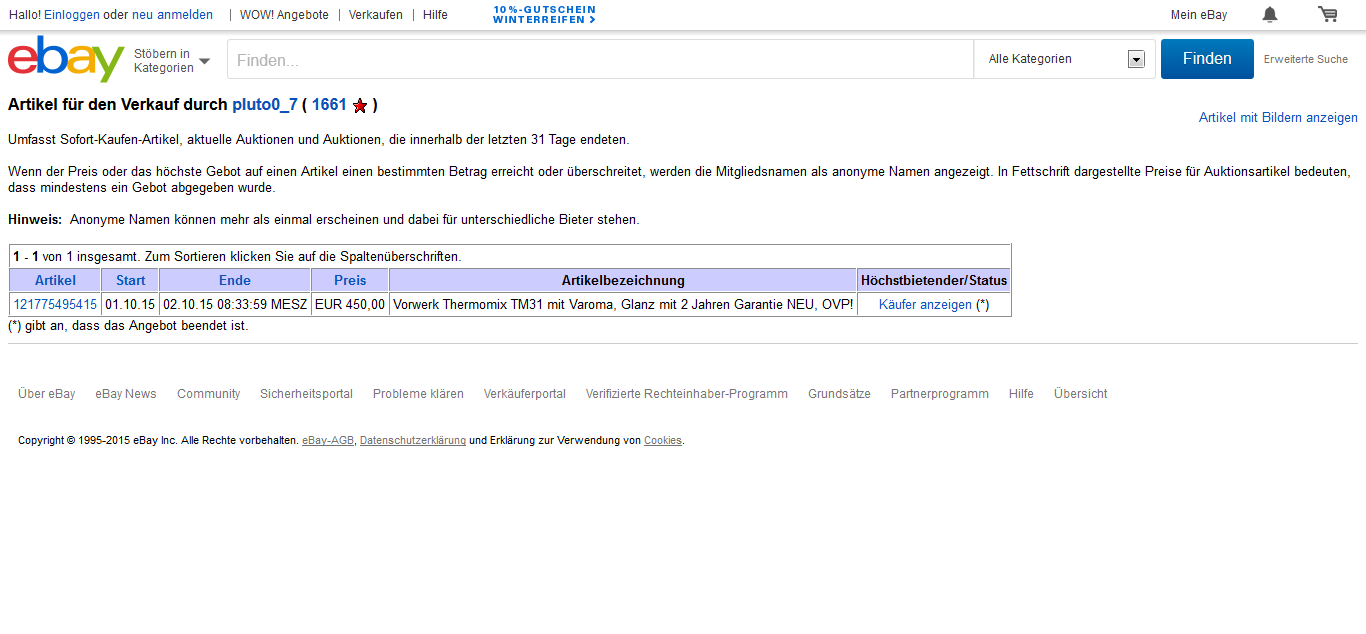
Task: Click the neu anmelden link
Action: [172, 15]
